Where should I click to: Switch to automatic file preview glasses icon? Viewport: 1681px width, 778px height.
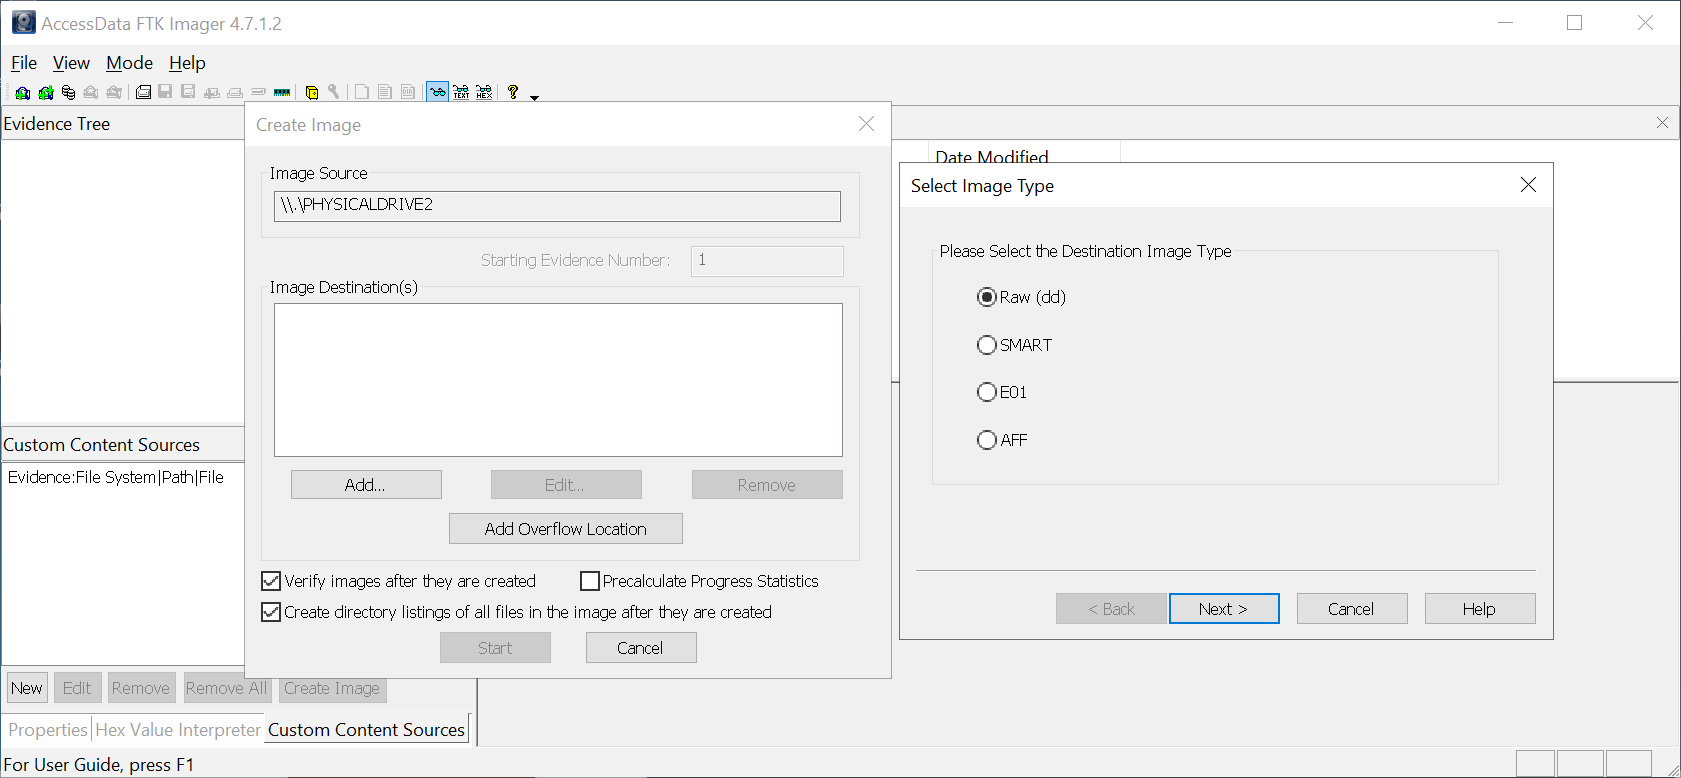click(x=437, y=93)
